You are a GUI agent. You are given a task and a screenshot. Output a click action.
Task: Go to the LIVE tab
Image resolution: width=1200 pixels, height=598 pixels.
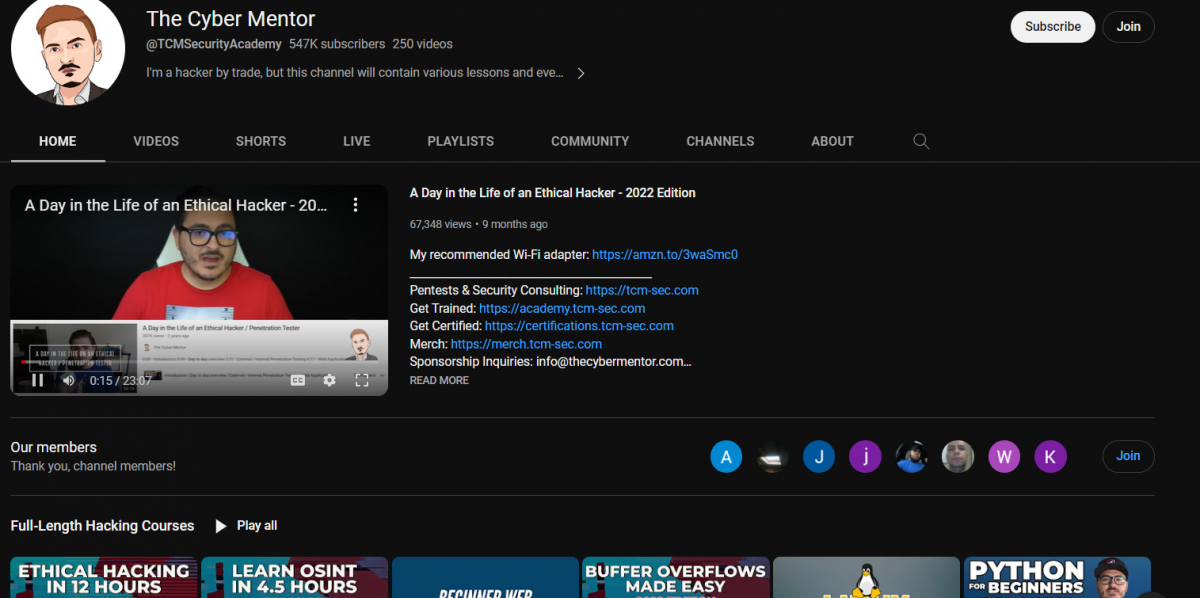357,141
